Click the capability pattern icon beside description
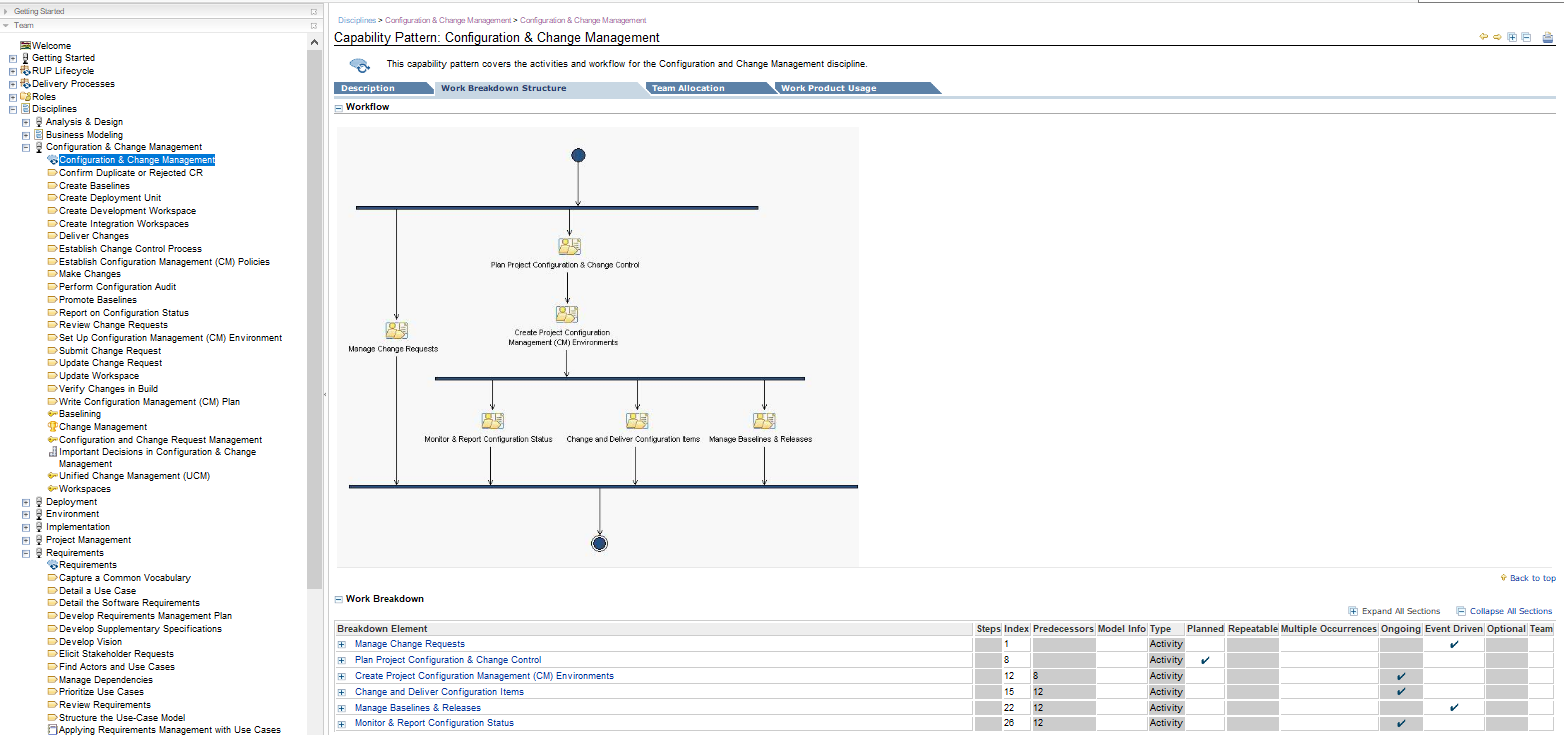The image size is (1564, 735). 359,66
